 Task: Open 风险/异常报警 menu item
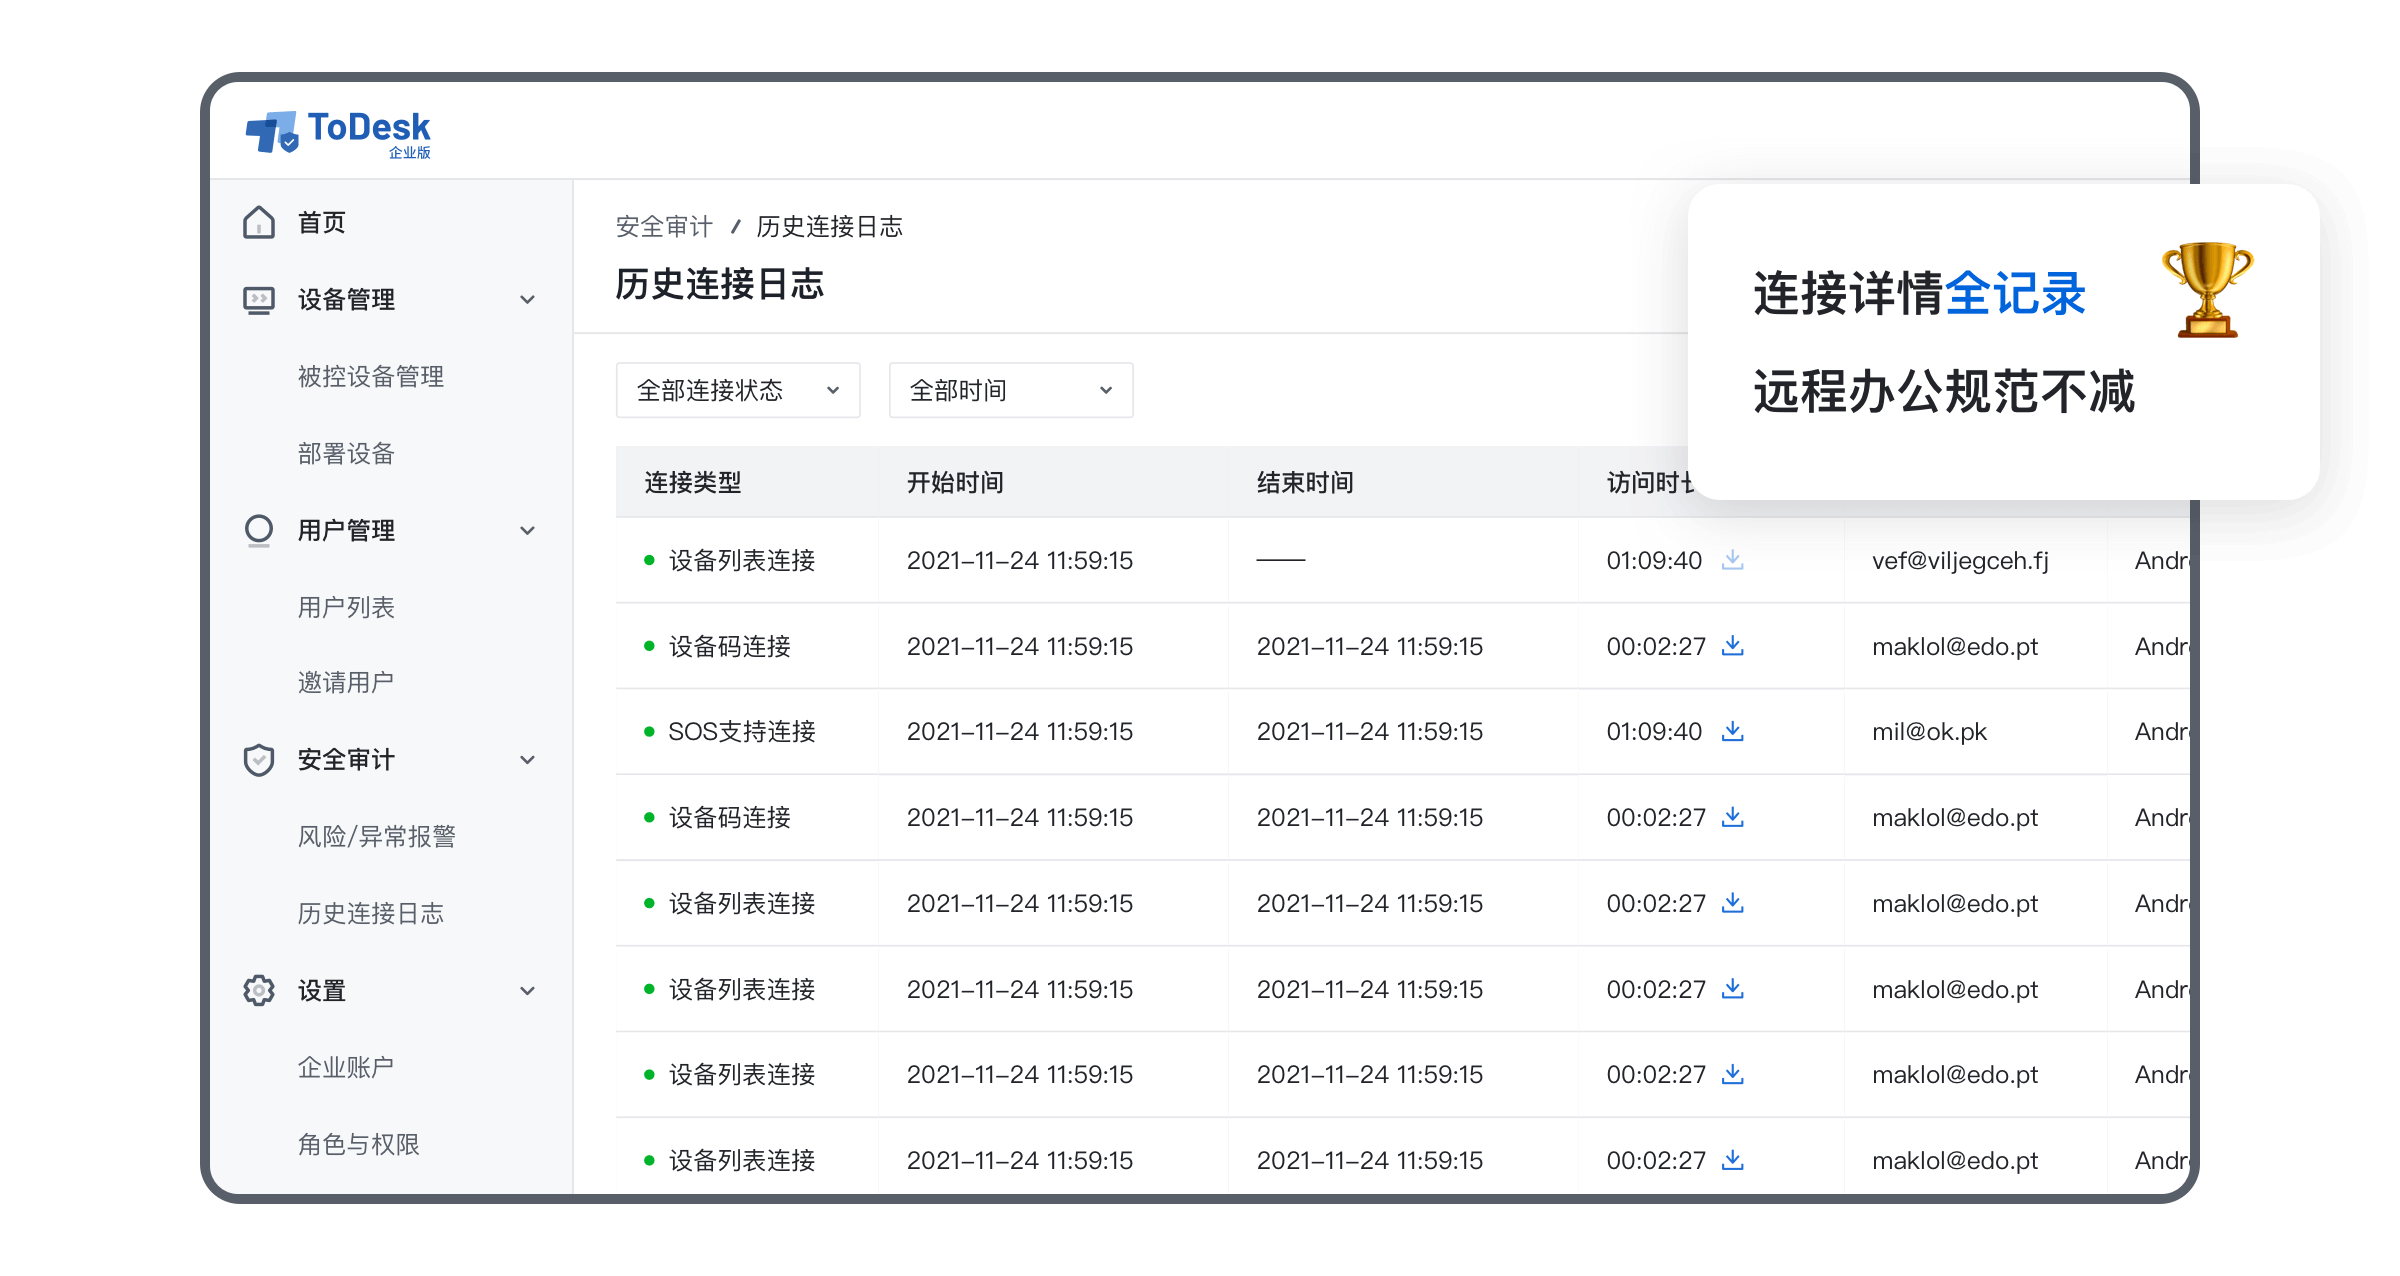click(x=377, y=837)
